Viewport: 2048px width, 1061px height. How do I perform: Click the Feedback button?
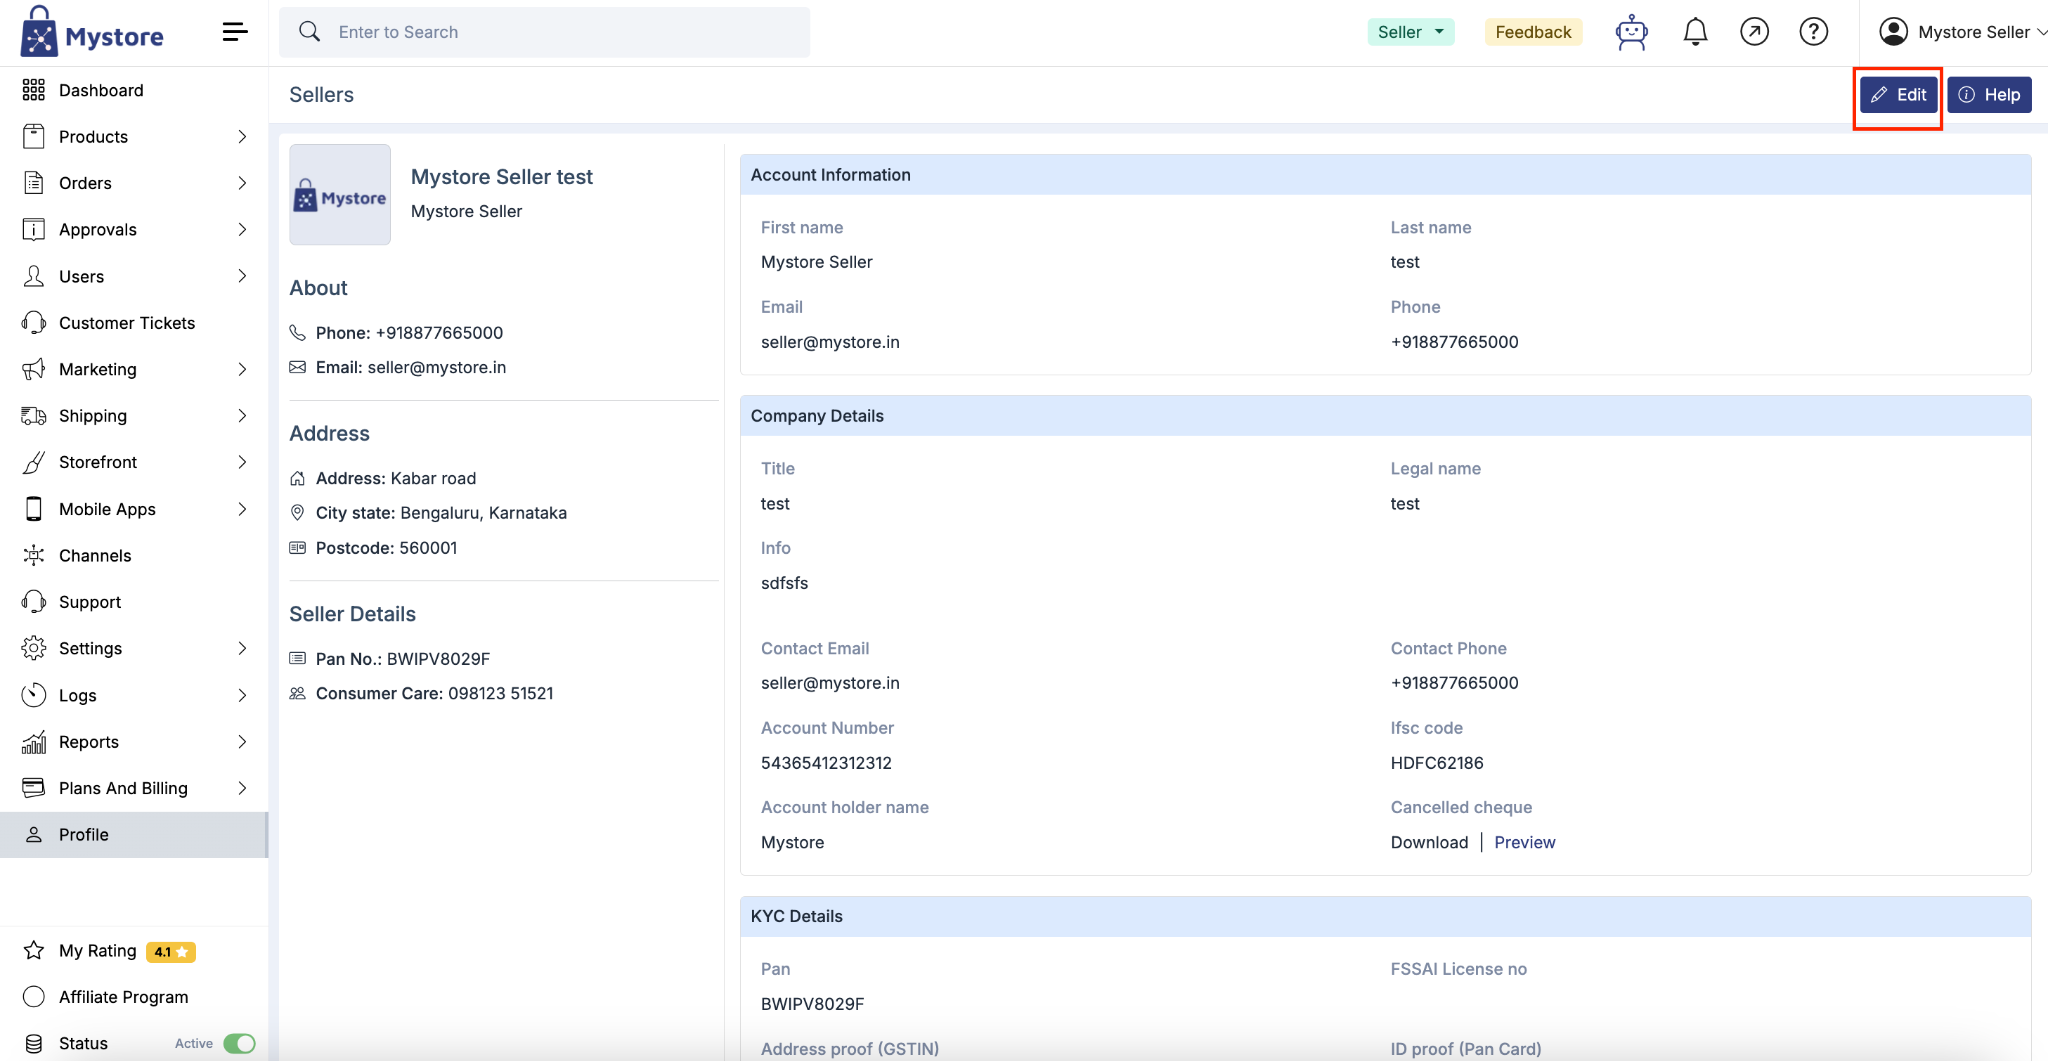click(1533, 32)
